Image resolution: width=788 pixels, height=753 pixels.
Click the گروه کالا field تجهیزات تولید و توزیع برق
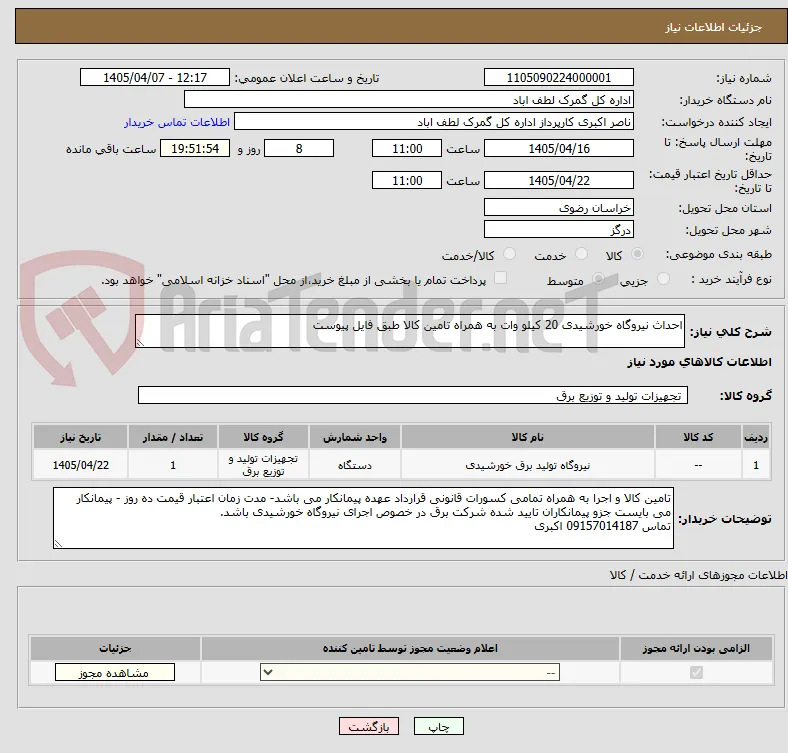click(x=413, y=395)
